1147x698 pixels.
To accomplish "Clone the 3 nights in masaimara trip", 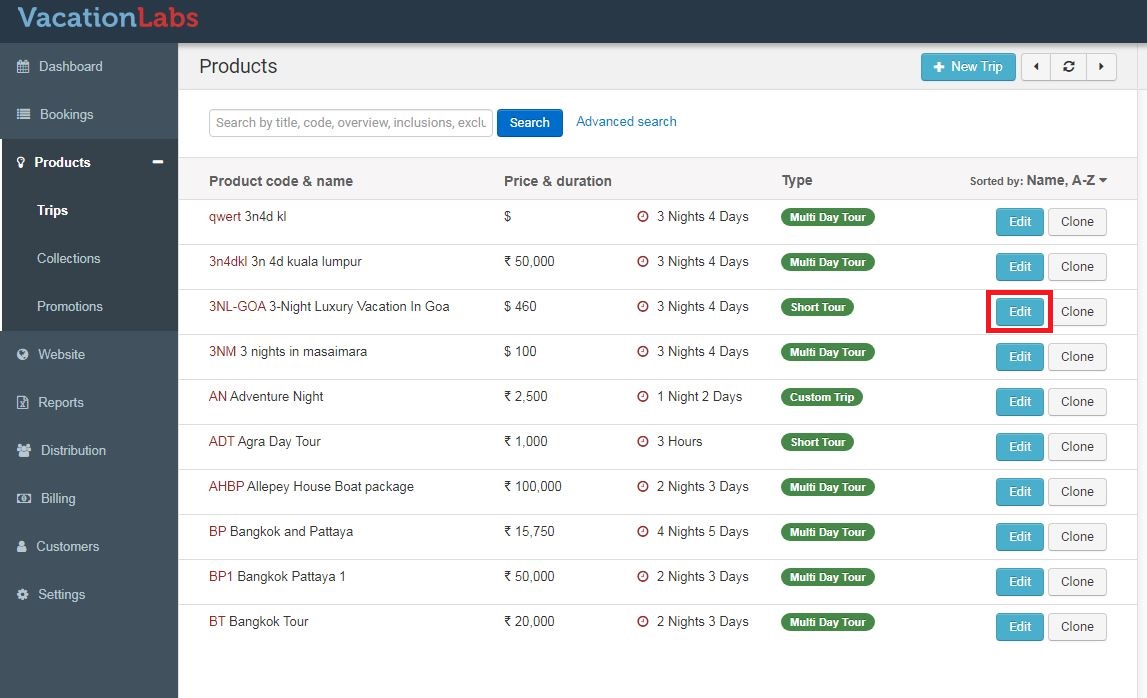I will coord(1077,357).
